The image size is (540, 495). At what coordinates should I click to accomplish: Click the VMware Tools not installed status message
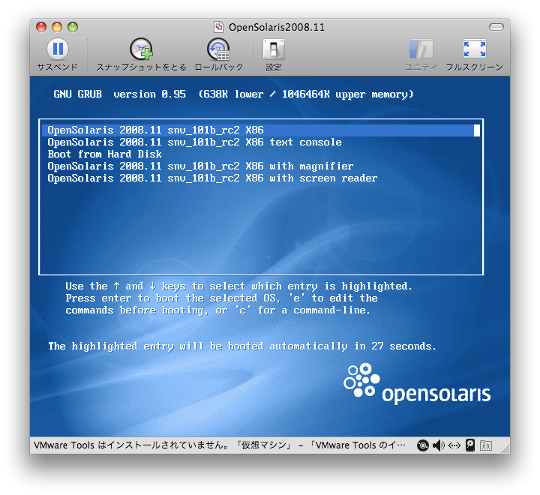(x=220, y=445)
